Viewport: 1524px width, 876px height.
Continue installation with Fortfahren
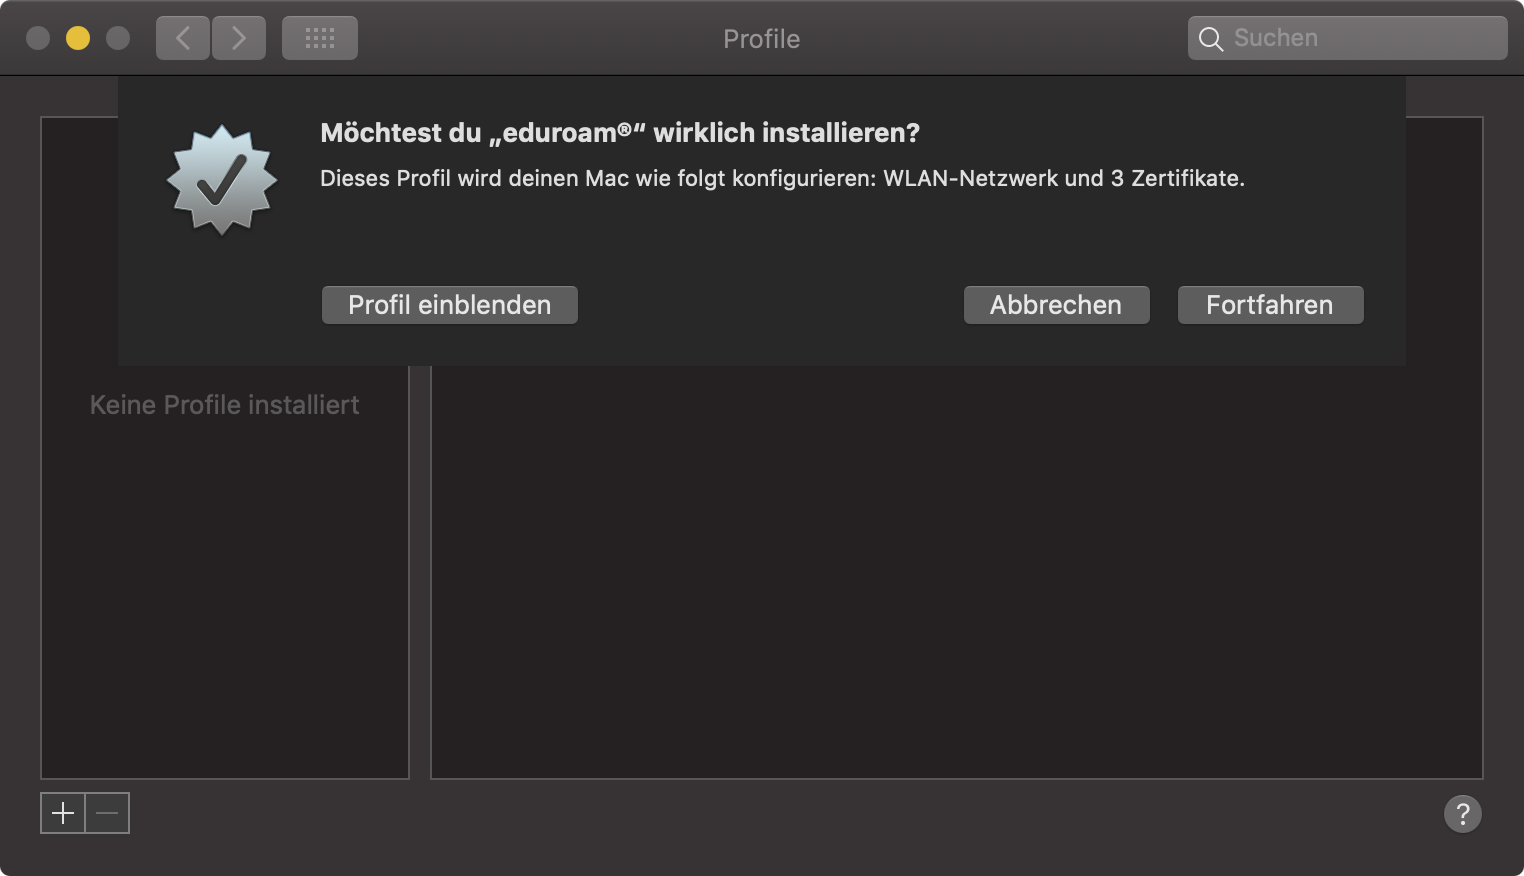(1270, 305)
